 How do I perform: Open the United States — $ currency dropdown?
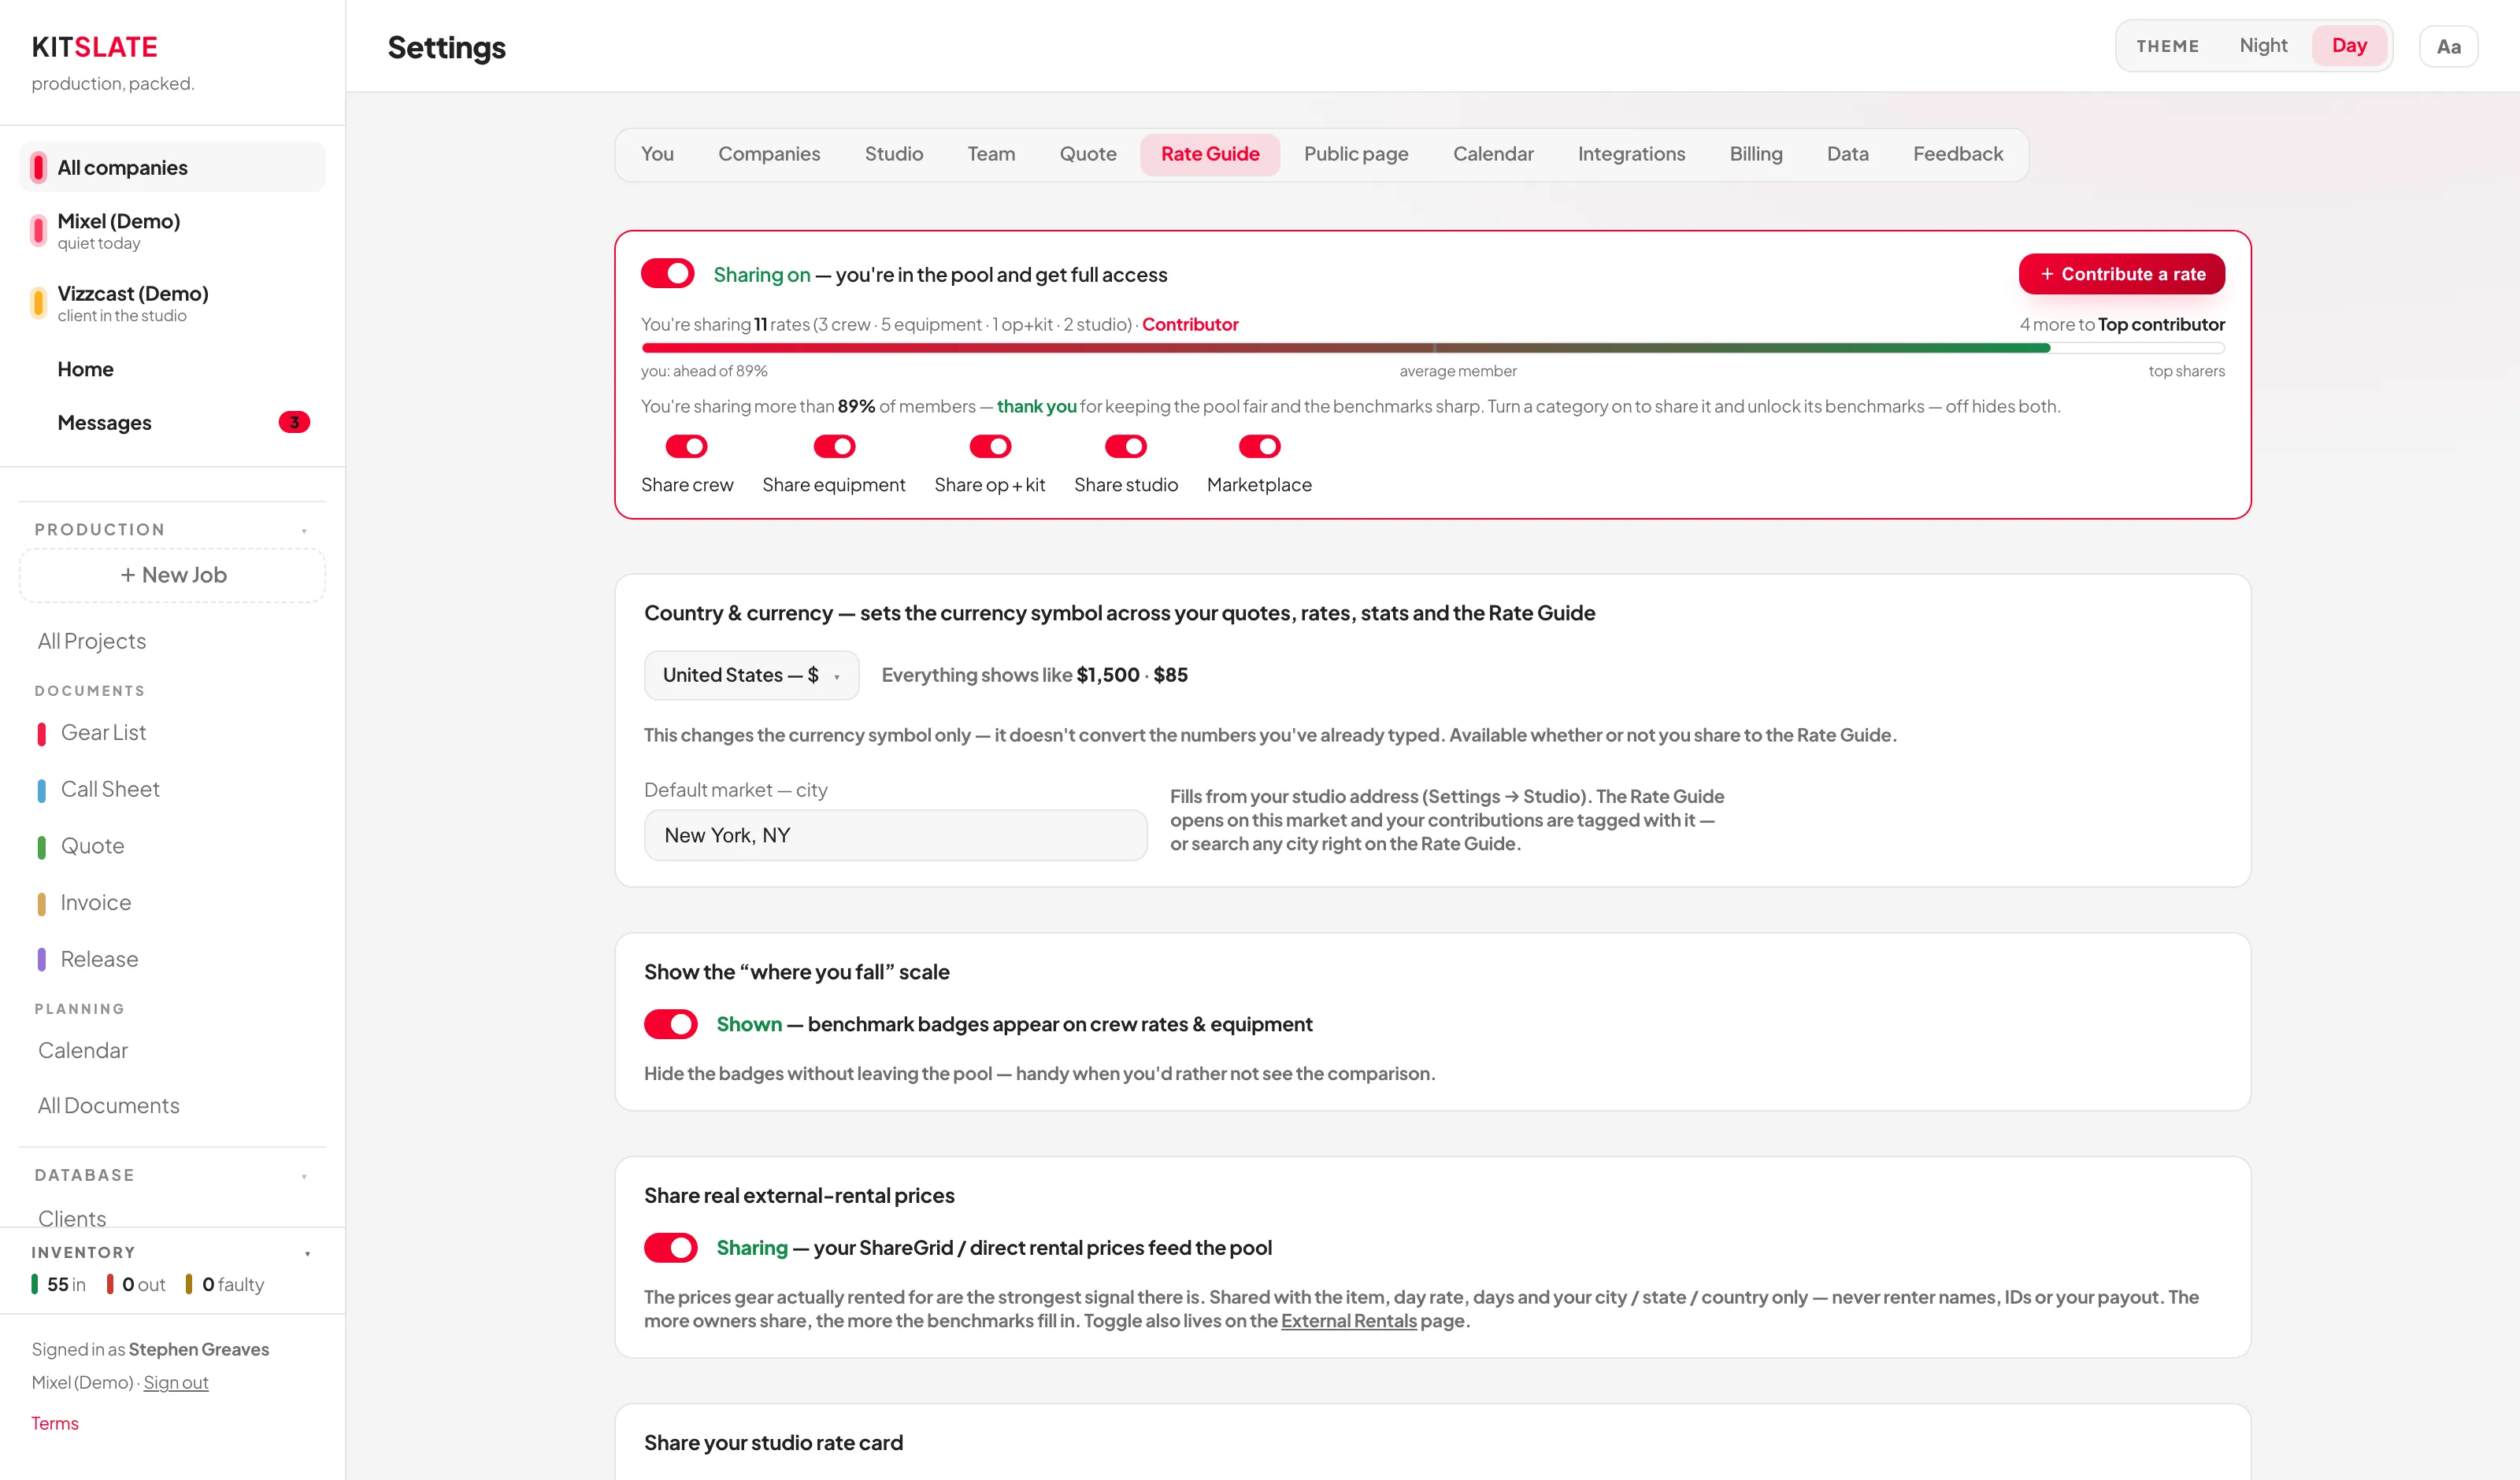[x=751, y=675]
